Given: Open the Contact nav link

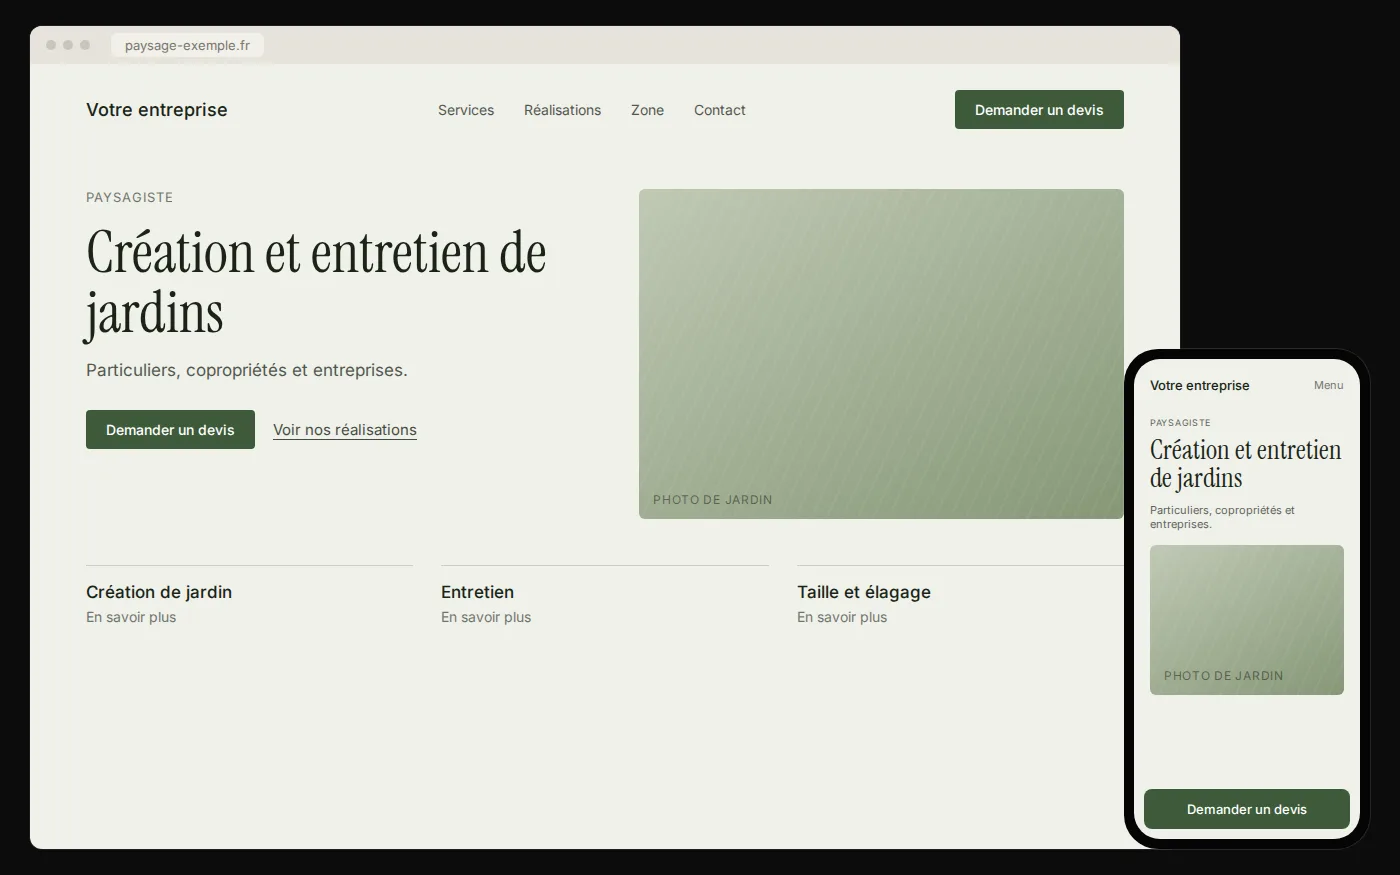Looking at the screenshot, I should 720,110.
